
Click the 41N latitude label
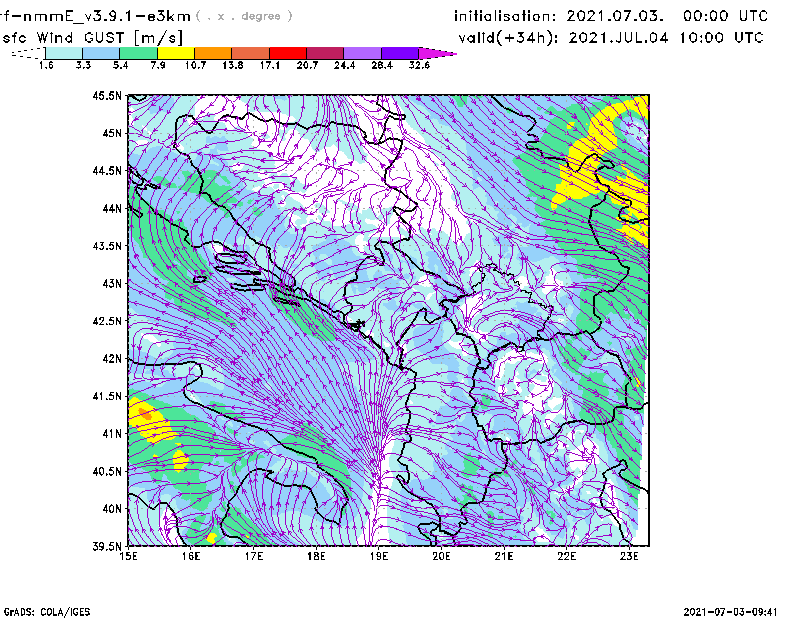pos(112,434)
